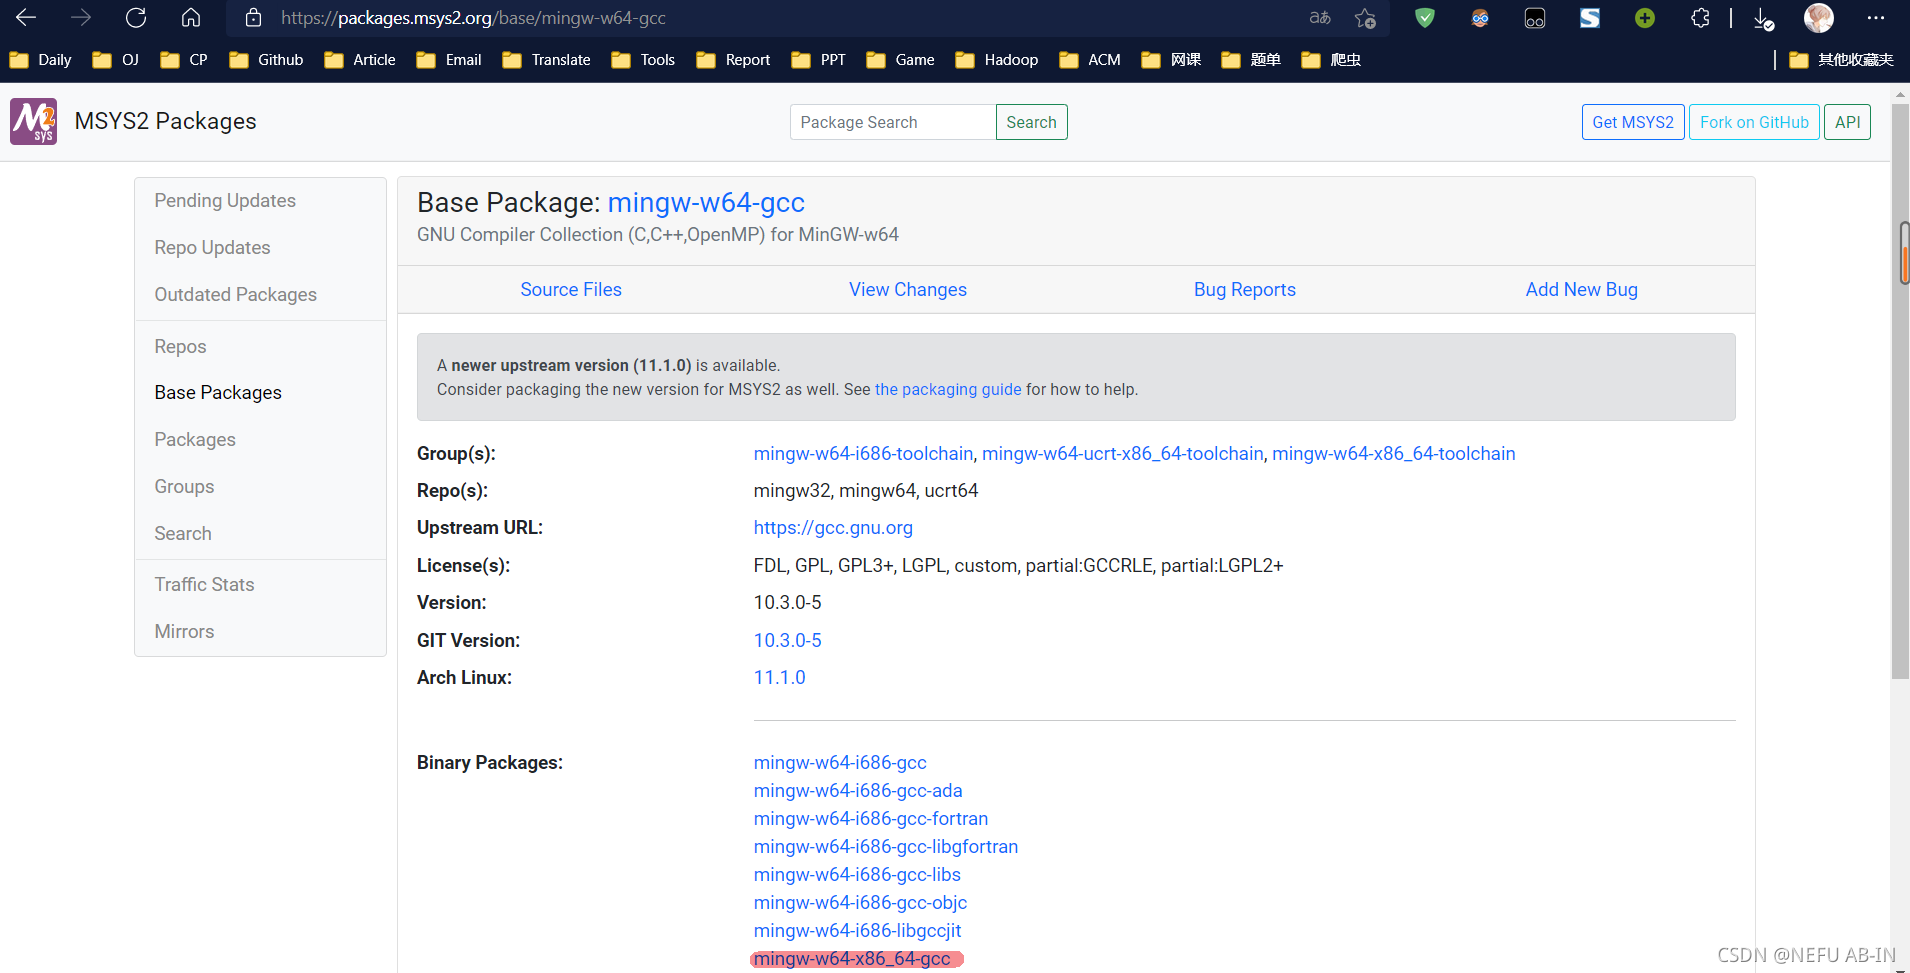The height and width of the screenshot is (973, 1910).
Task: Open Groups in sidebar
Action: (x=184, y=487)
